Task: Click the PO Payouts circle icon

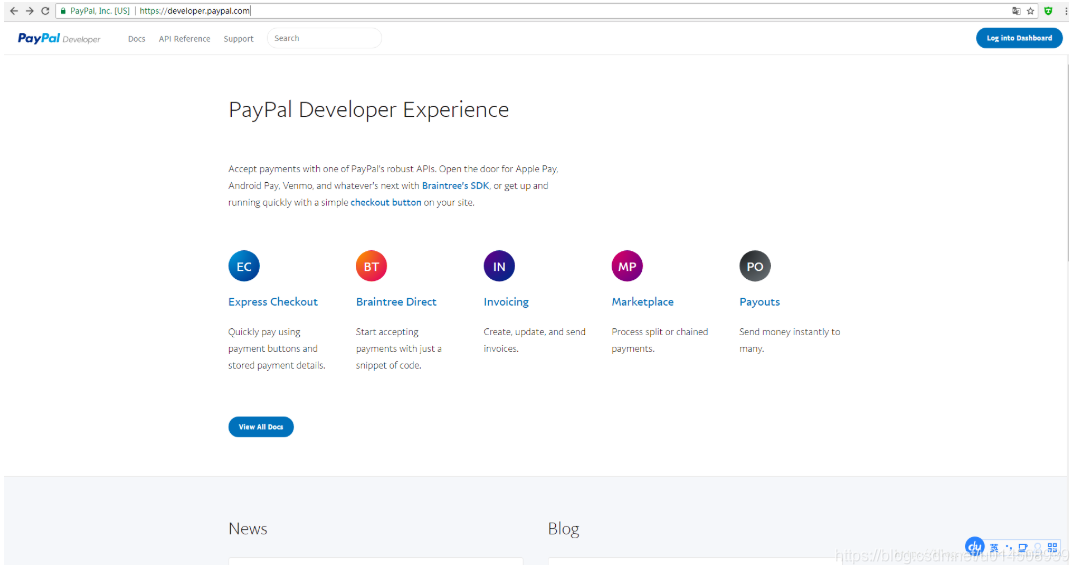Action: click(x=755, y=266)
